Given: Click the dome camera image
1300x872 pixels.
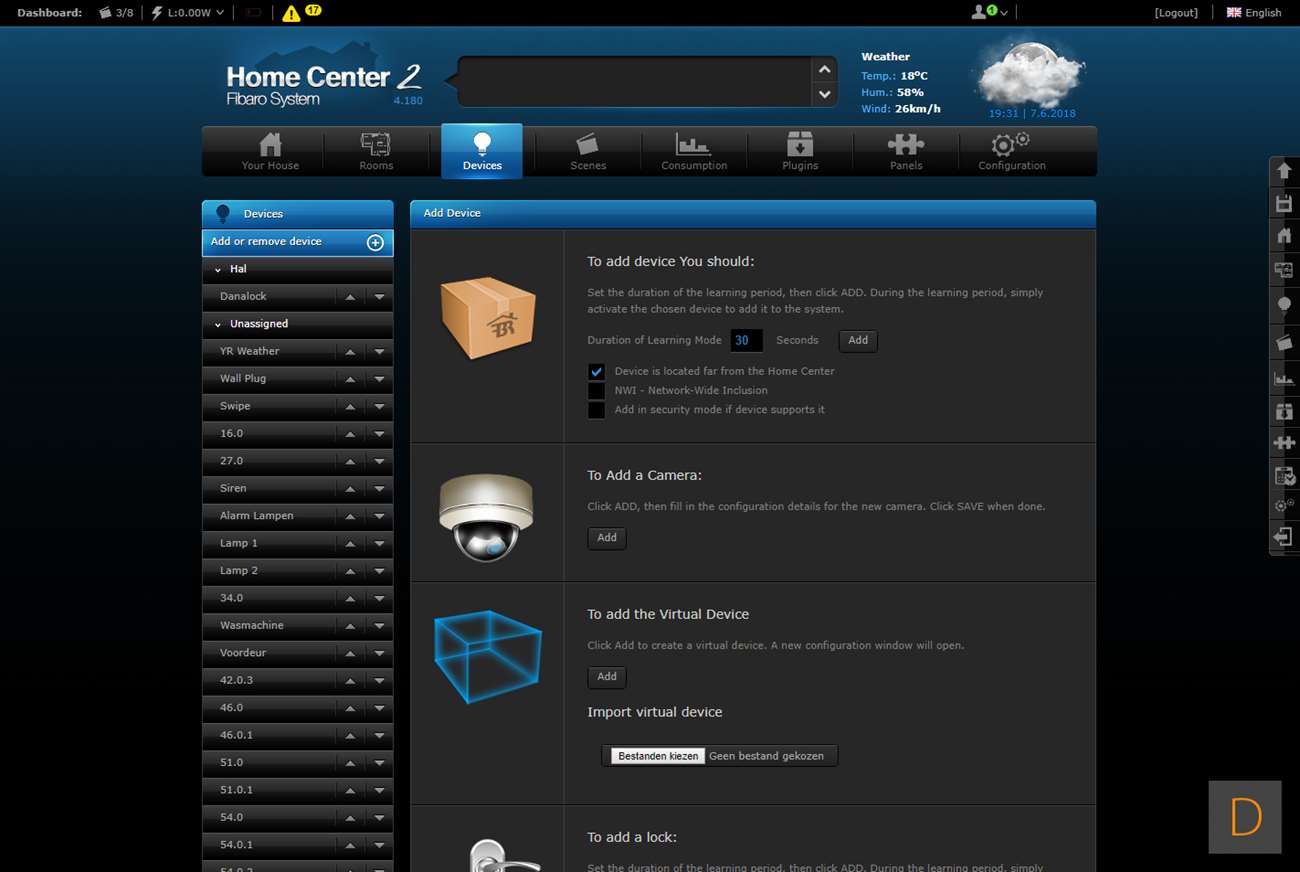Looking at the screenshot, I should (x=486, y=516).
